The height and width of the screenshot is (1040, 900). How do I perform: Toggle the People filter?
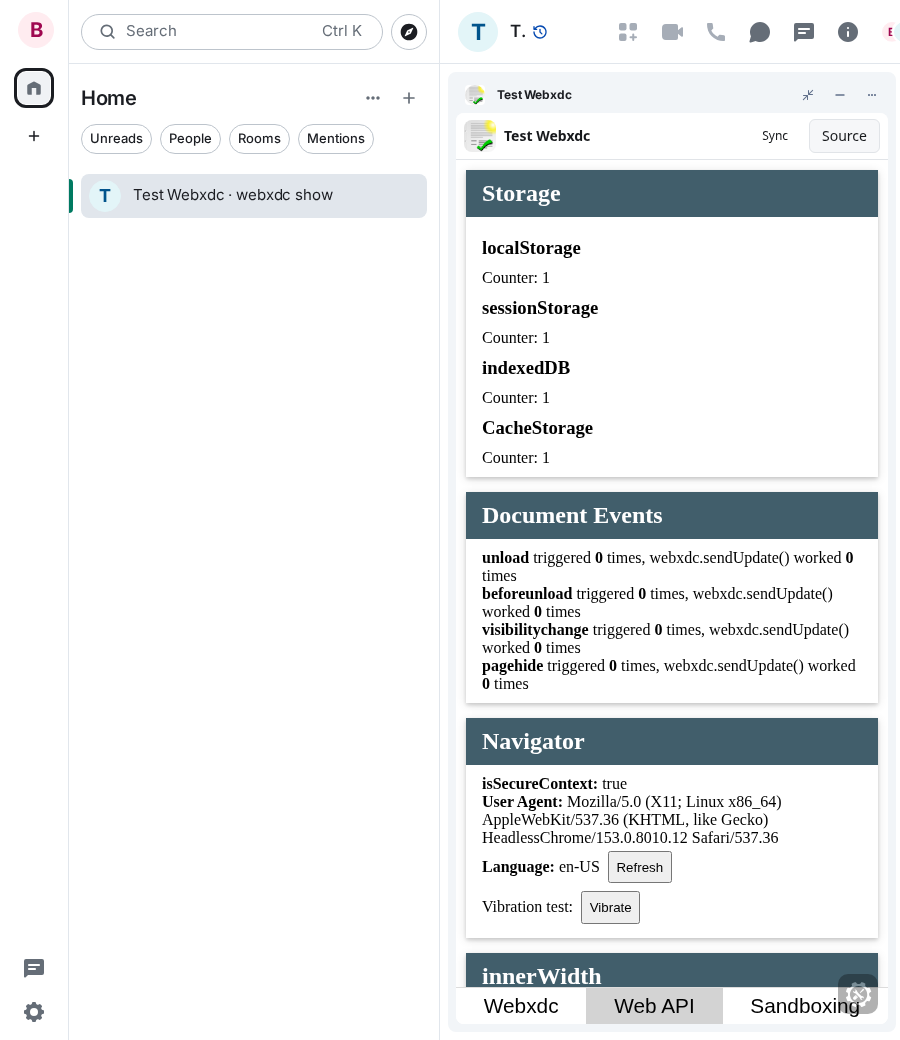coord(190,139)
